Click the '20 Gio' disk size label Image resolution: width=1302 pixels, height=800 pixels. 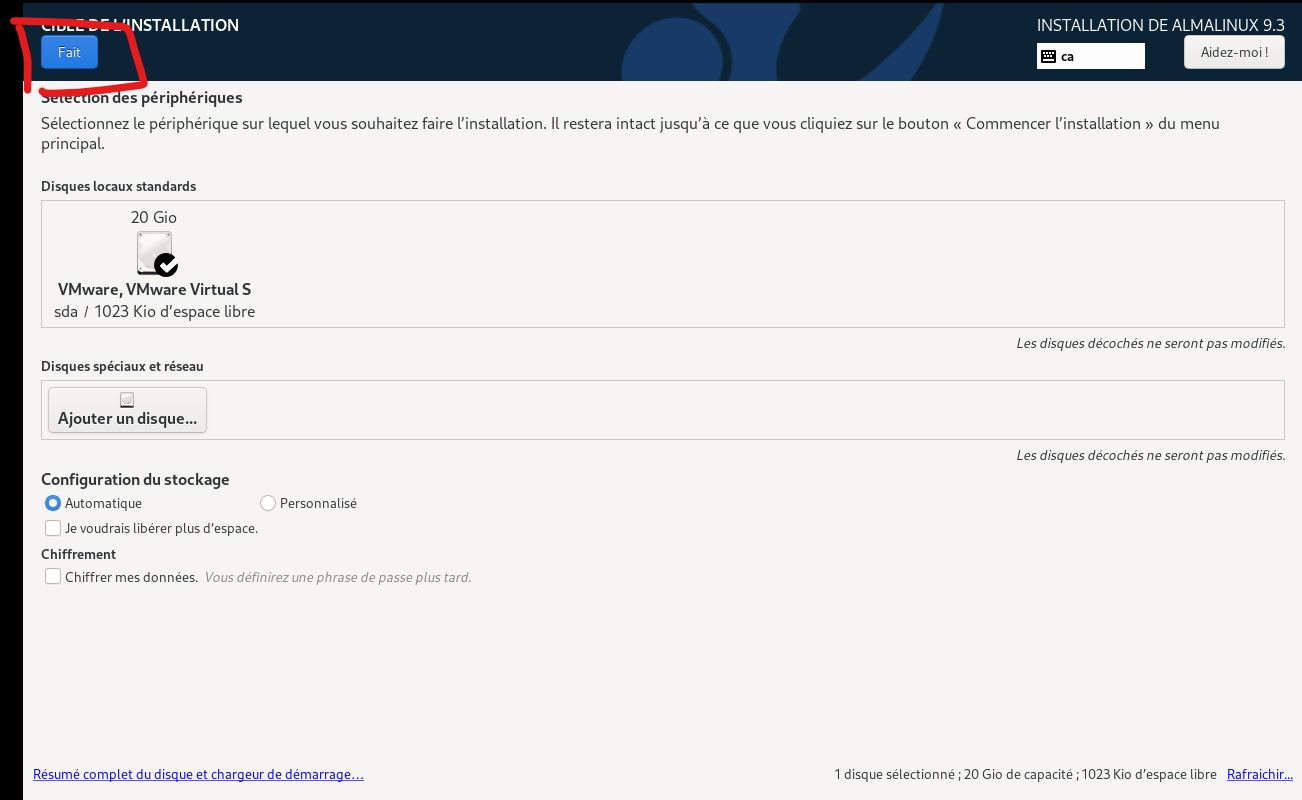[x=154, y=217]
